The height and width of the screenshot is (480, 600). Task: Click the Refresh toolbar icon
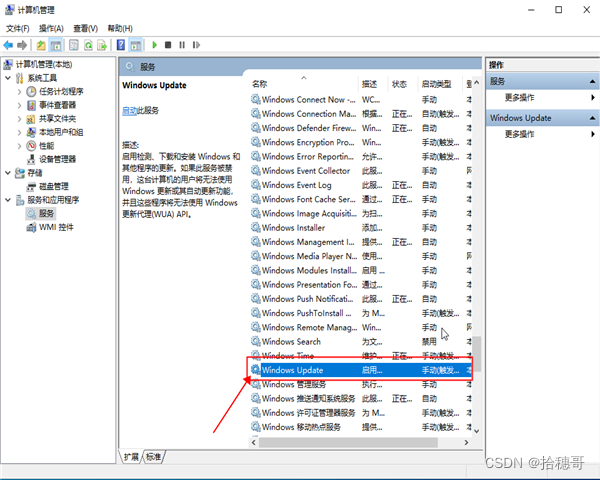point(88,45)
